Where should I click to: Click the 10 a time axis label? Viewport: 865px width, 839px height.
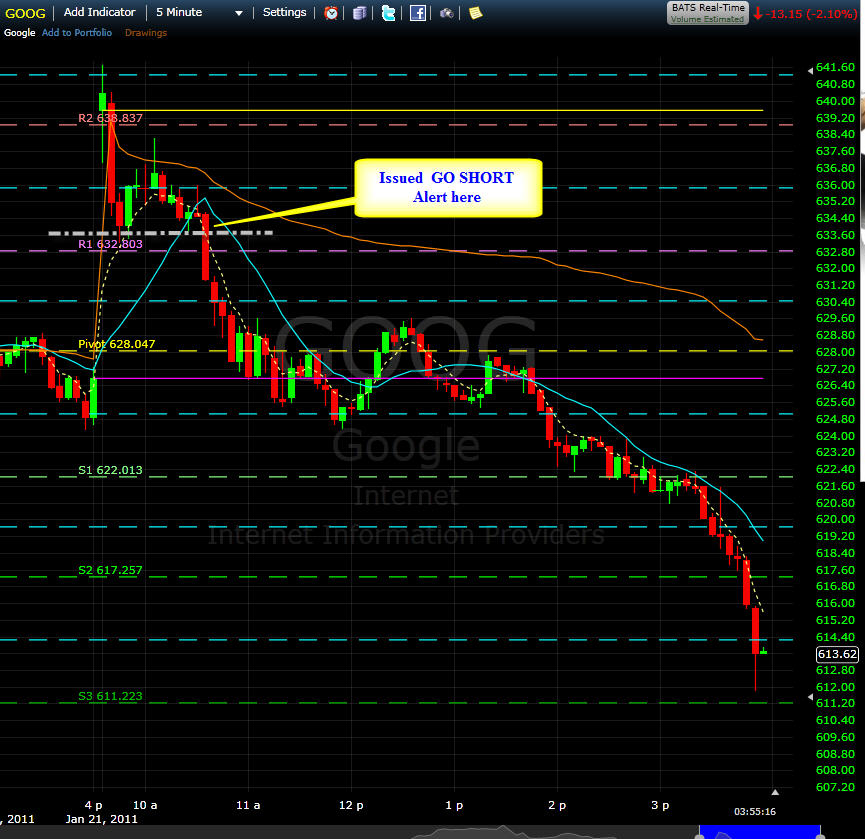145,805
